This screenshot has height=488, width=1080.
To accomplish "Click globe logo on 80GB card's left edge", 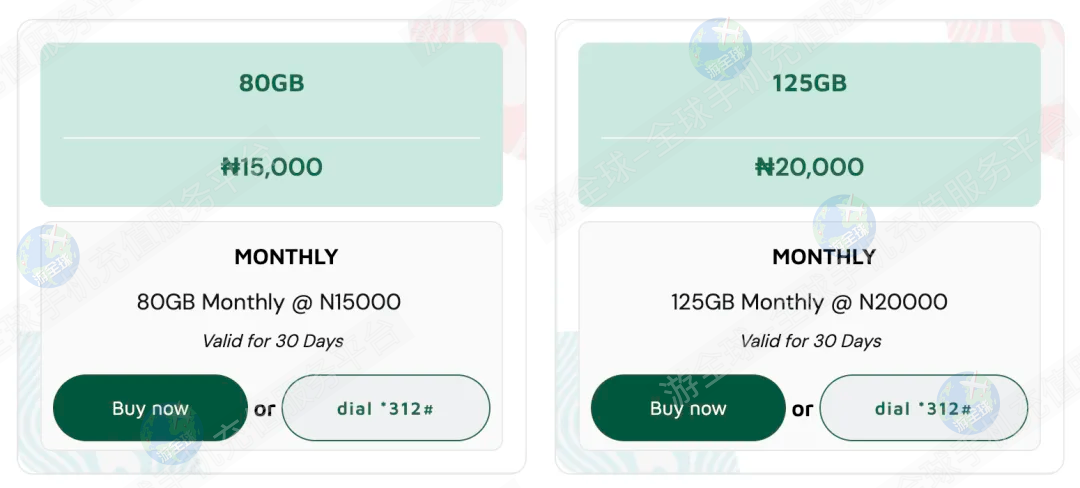I will [47, 255].
